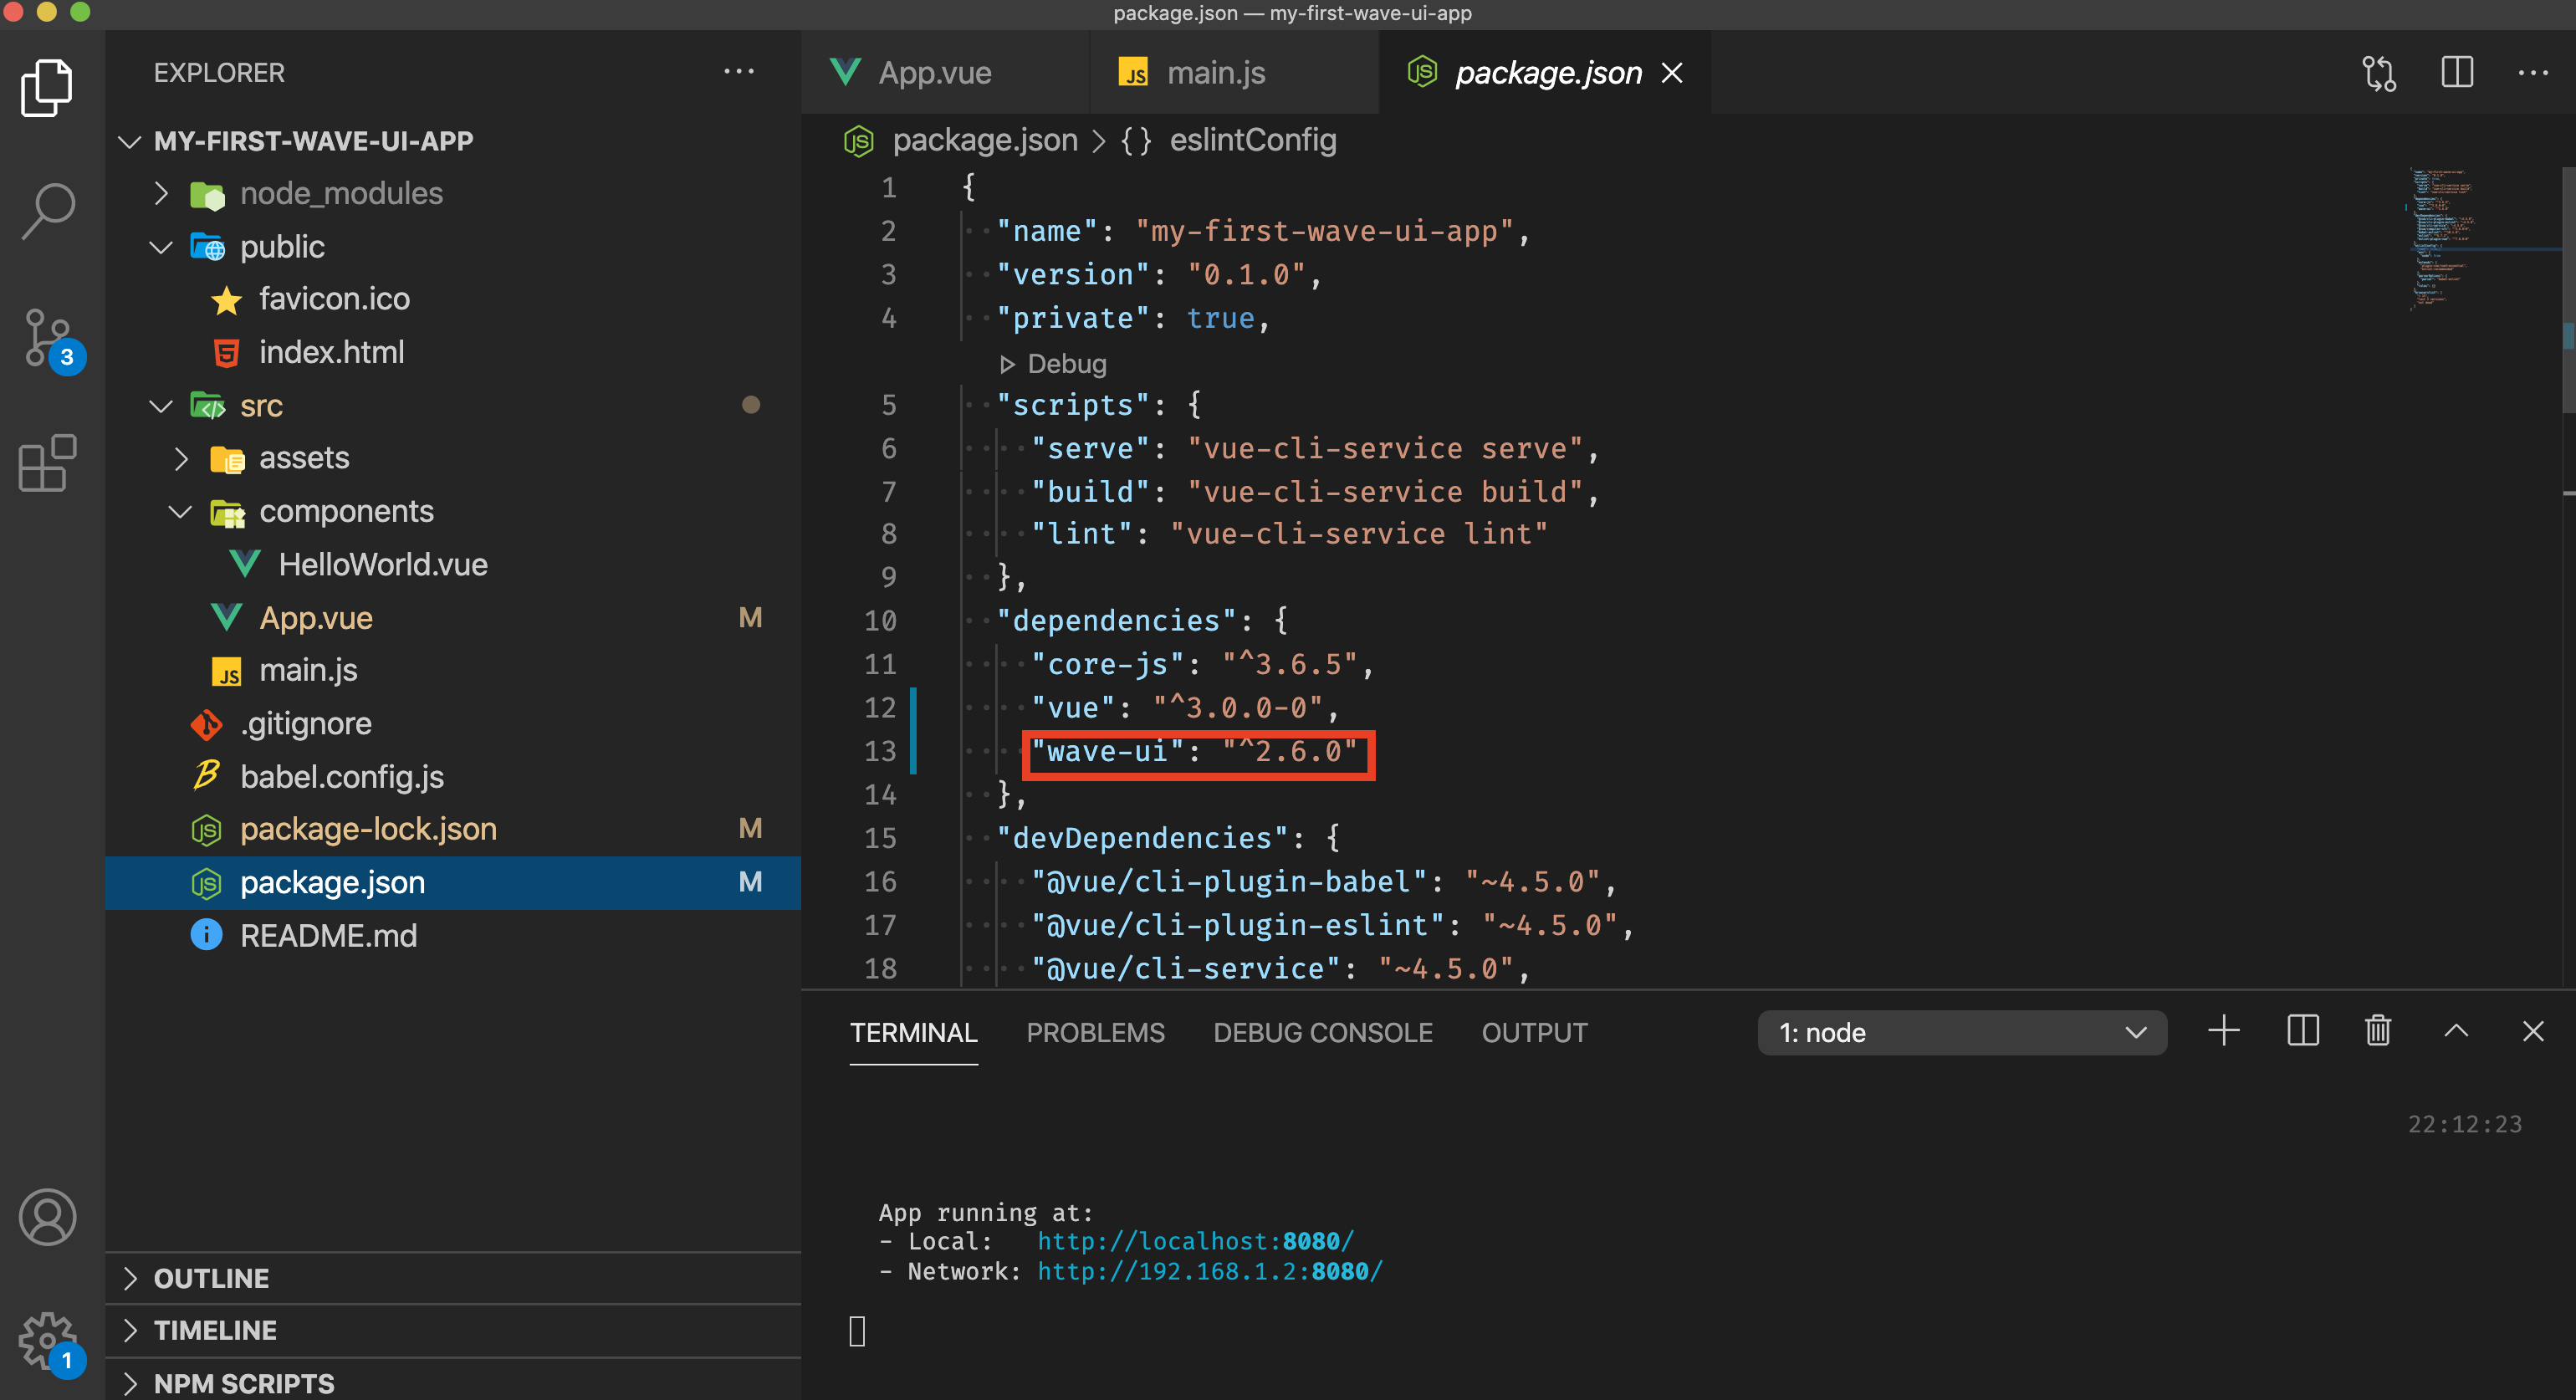Viewport: 2576px width, 1400px height.
Task: Expand the node_modules folder
Action: point(341,193)
